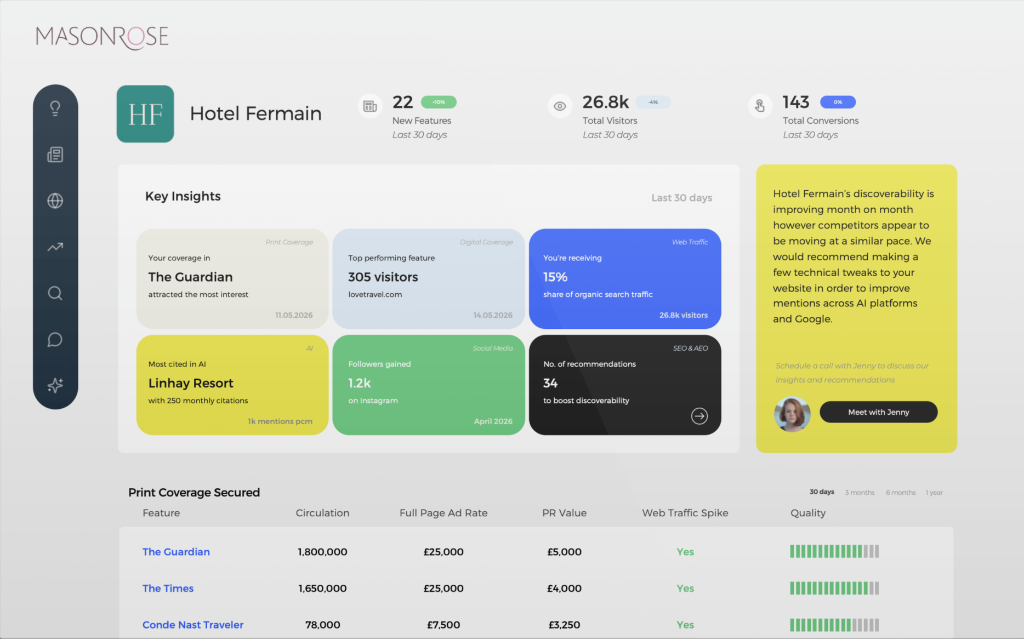Viewport: 1024px width, 639px height.
Task: Click the 78,000 circulation value
Action: point(323,625)
